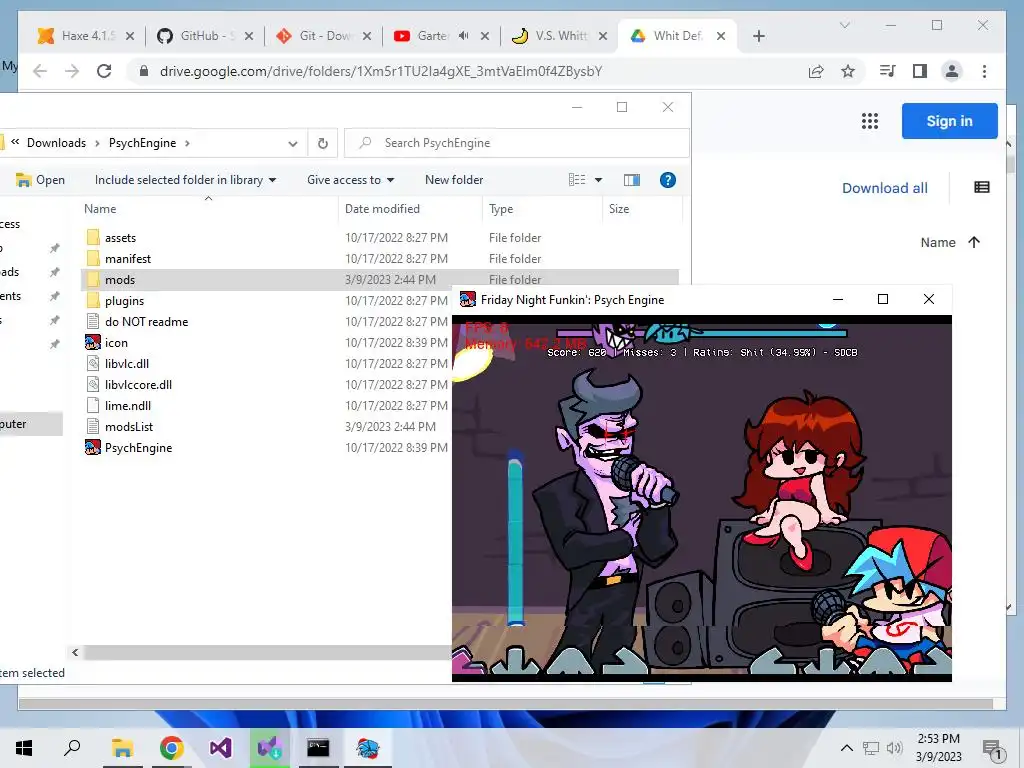Open the view options dropdown arrow
This screenshot has width=1024, height=768.
click(x=598, y=180)
